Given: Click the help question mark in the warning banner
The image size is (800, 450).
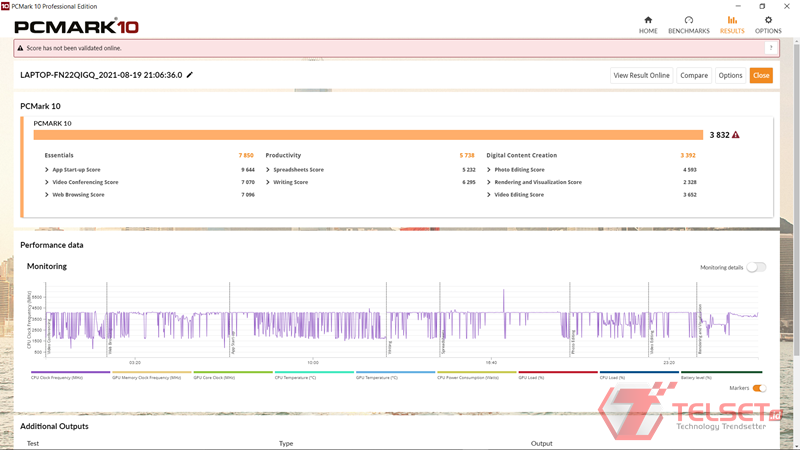Looking at the screenshot, I should pyautogui.click(x=771, y=48).
